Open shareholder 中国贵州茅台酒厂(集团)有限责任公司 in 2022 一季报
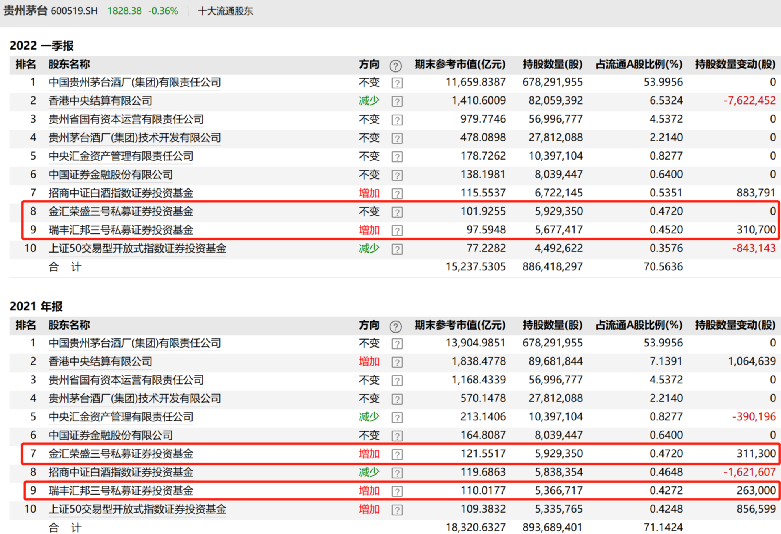The image size is (781, 534). tap(134, 82)
